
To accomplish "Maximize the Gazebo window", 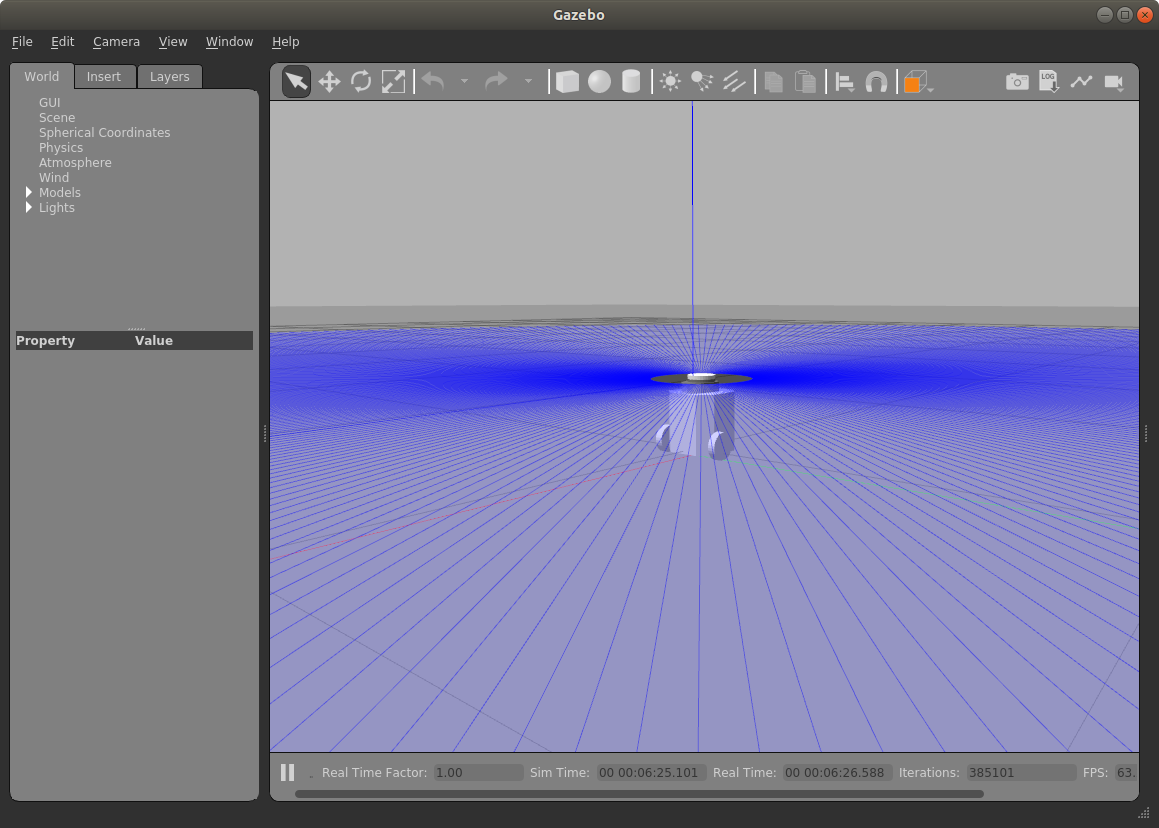I will coord(1124,15).
